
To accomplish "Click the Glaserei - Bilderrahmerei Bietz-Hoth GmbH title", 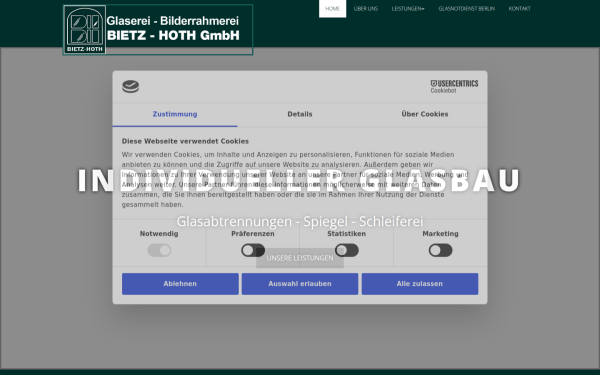I will point(173,28).
